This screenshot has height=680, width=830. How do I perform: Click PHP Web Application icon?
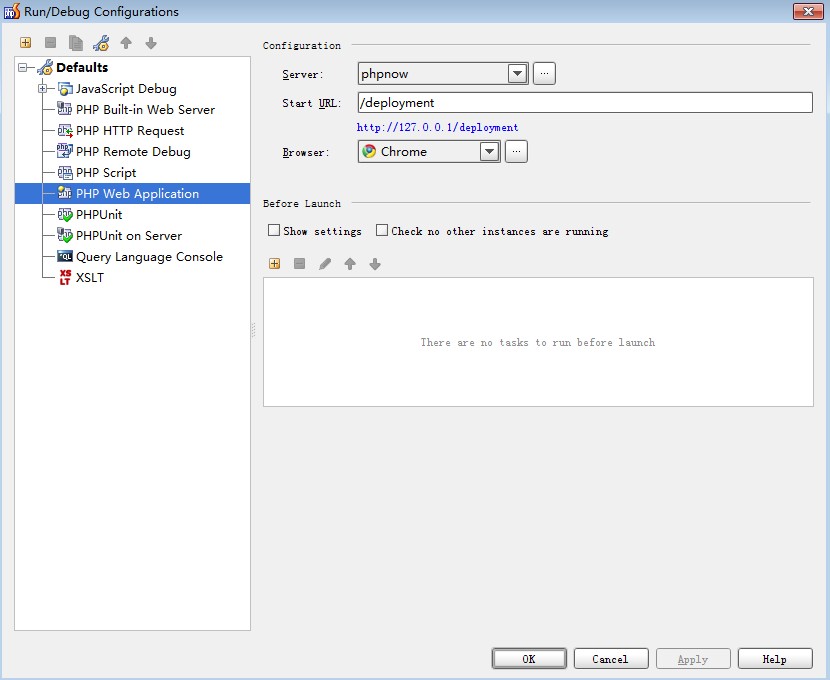pos(65,193)
